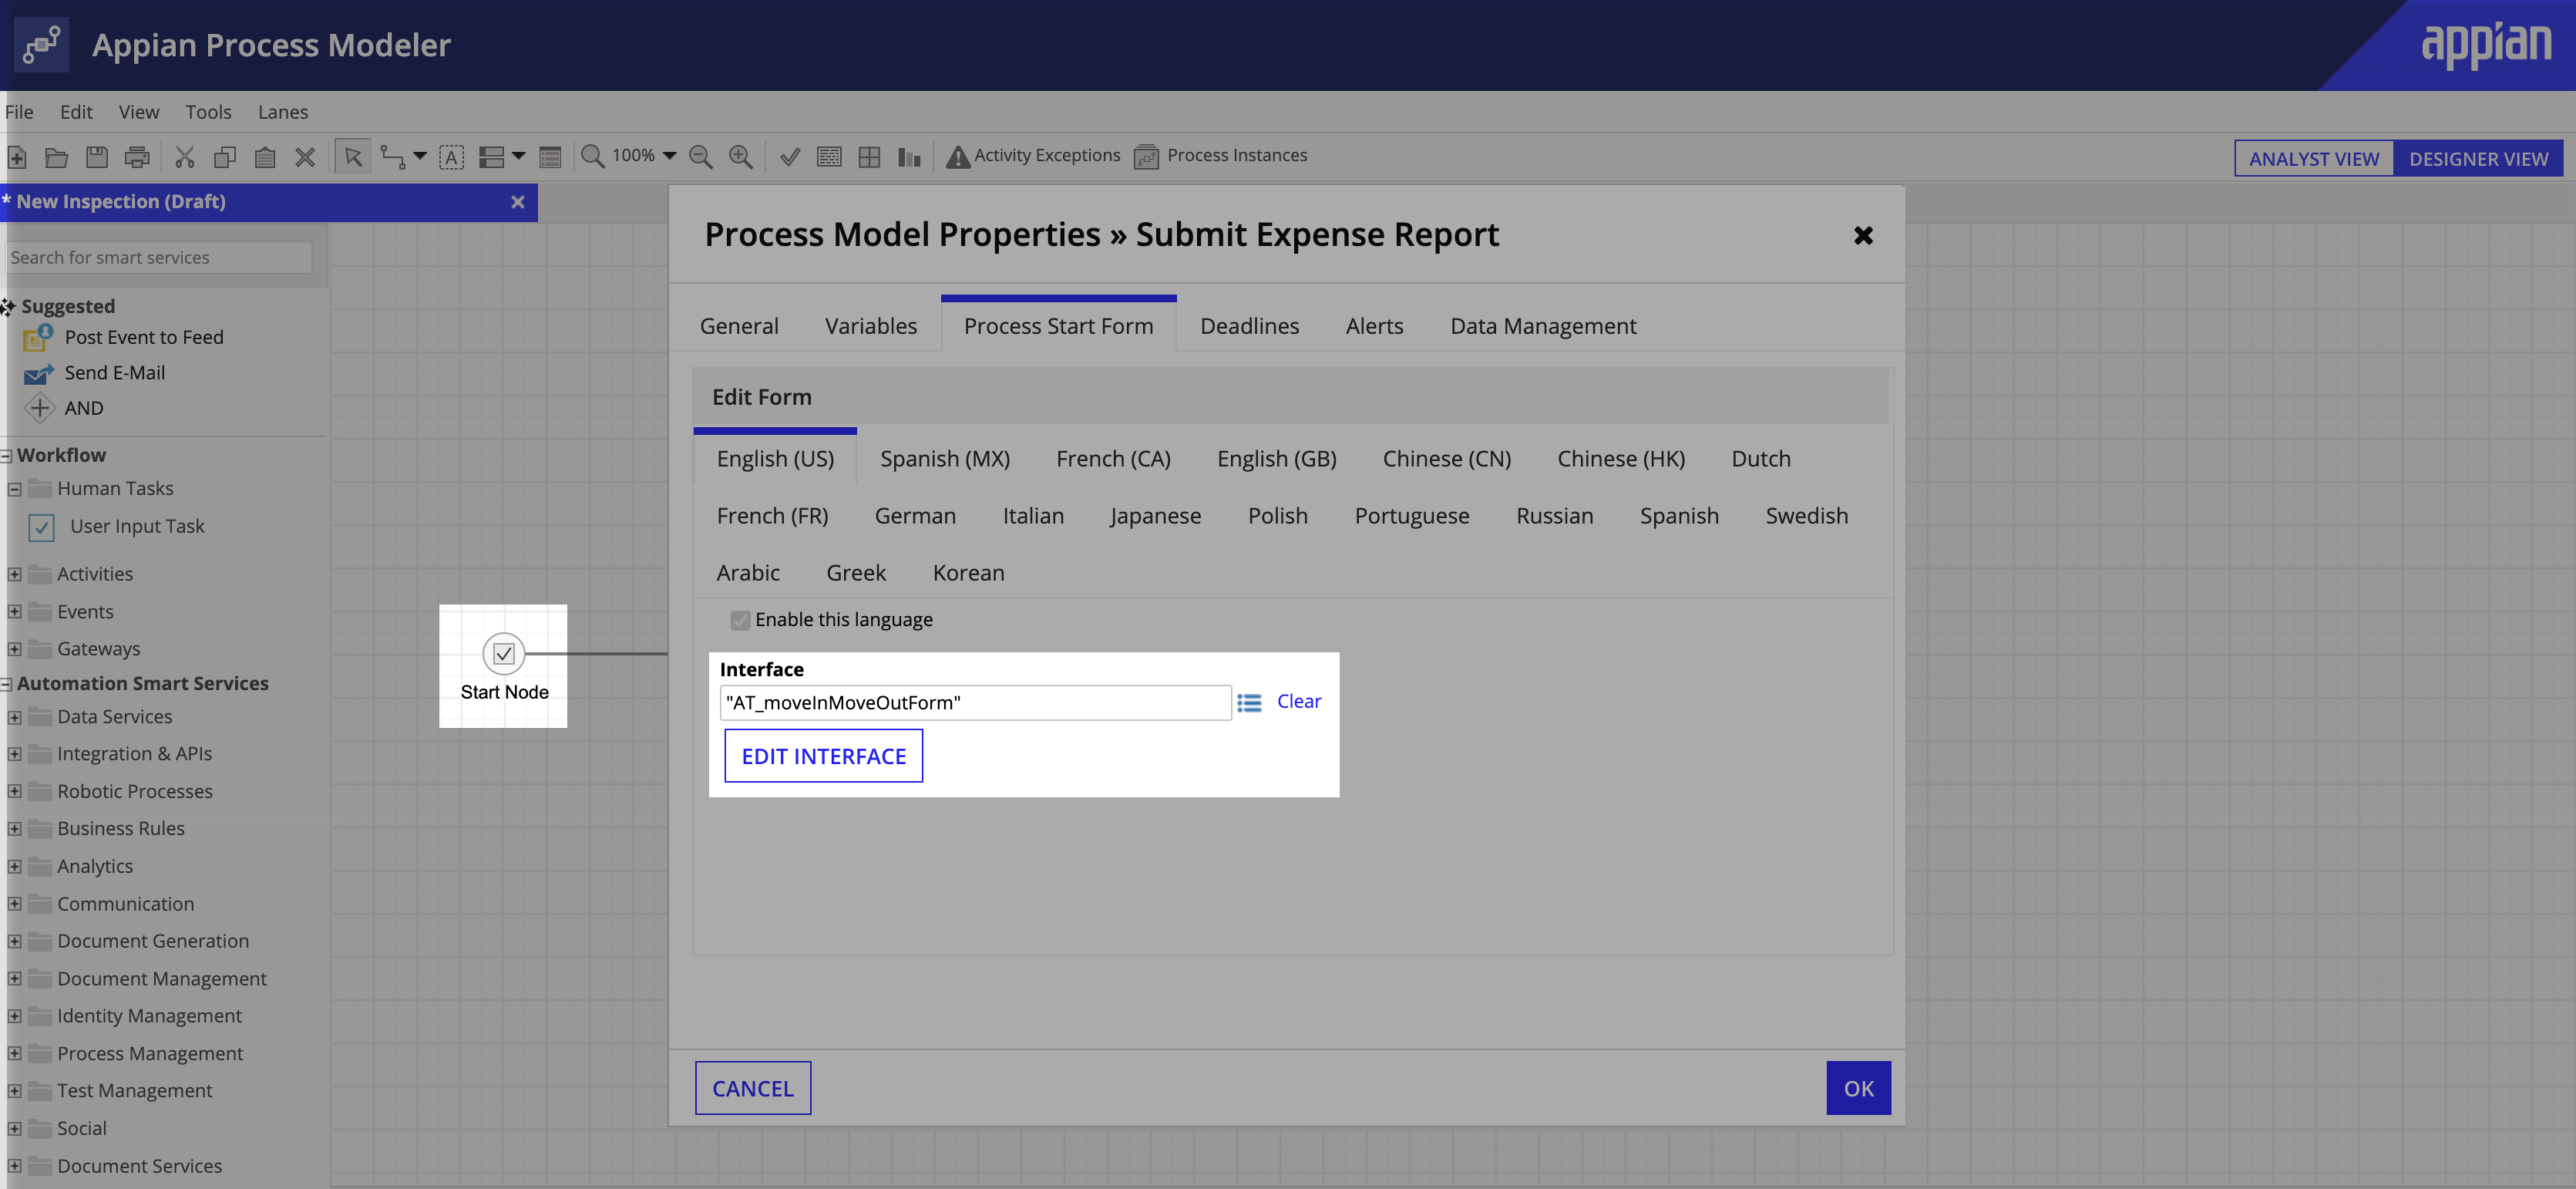The height and width of the screenshot is (1189, 2576).
Task: Collapse the Human Tasks folder
Action: [14, 489]
